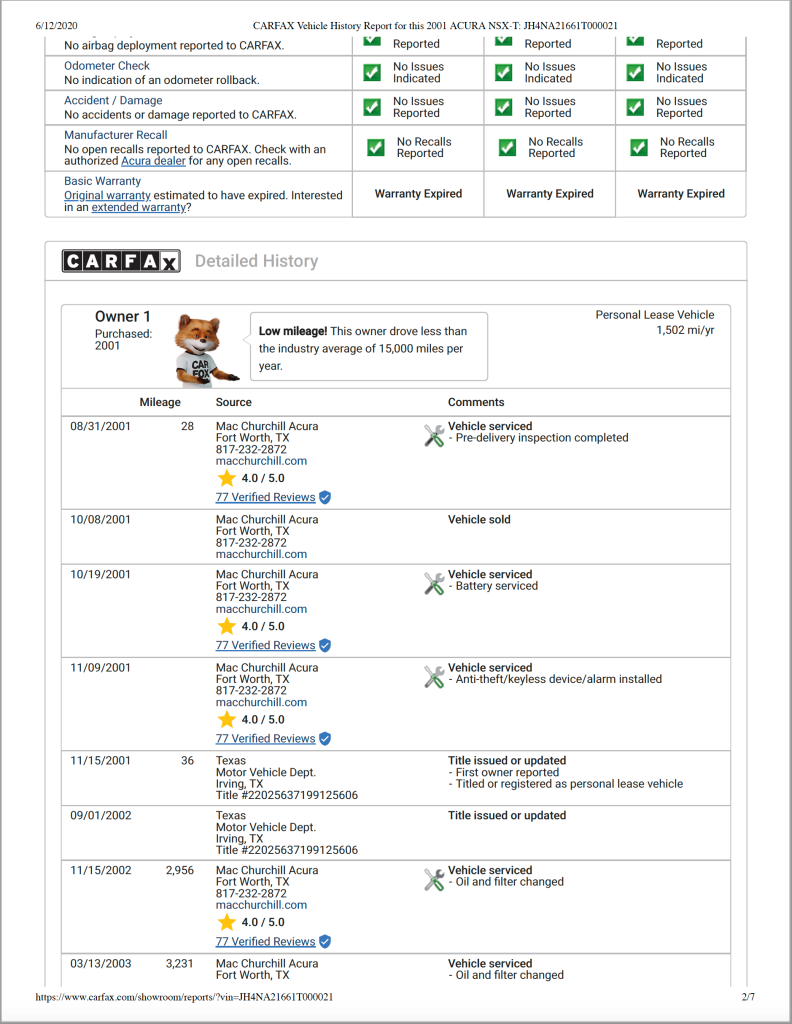Screen dimensions: 792x1024
Task: Open 77 Verified Reviews in 08/31/2001 entry
Action: point(265,497)
